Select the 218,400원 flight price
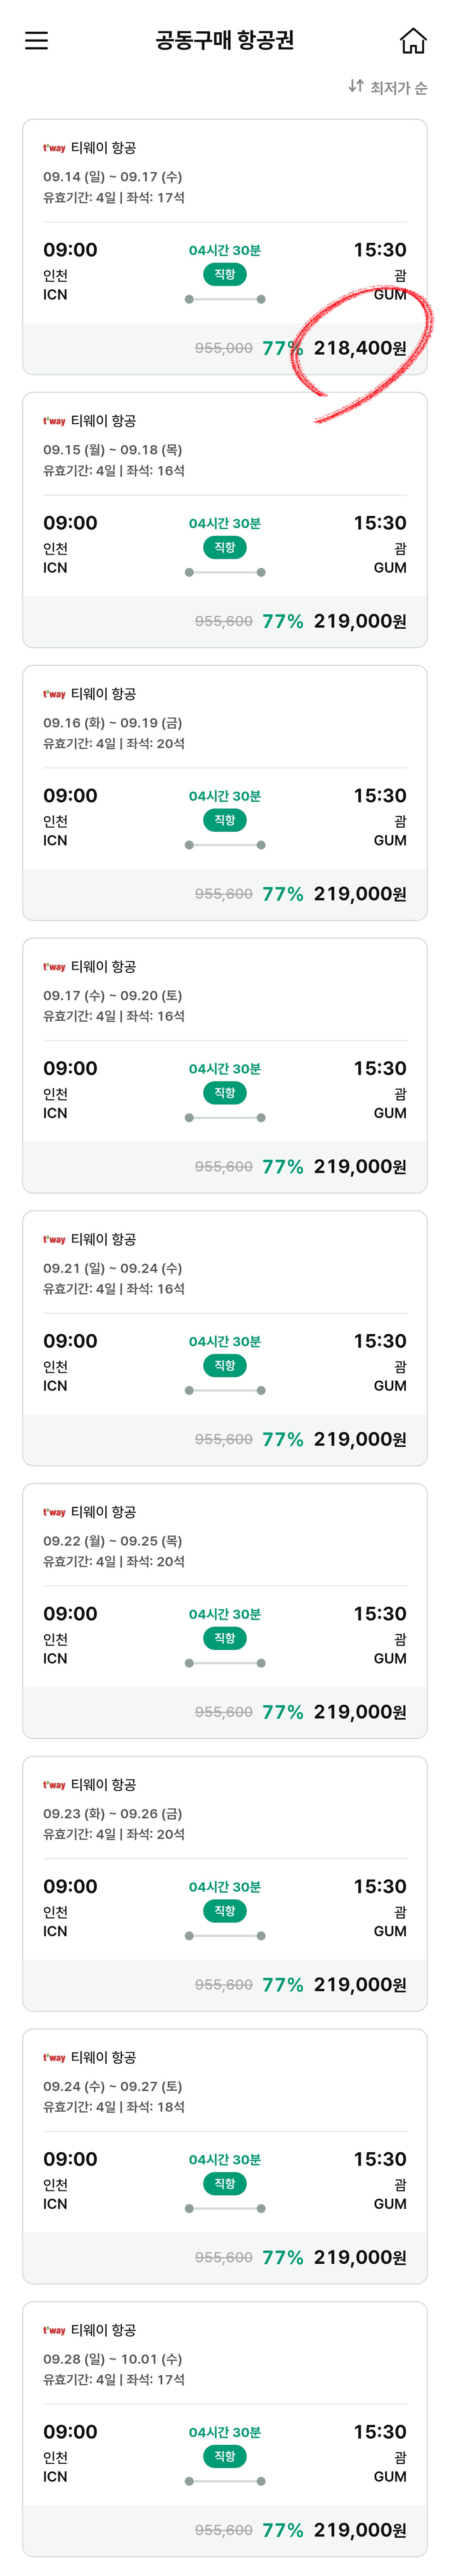This screenshot has width=450, height=2576. coord(360,348)
